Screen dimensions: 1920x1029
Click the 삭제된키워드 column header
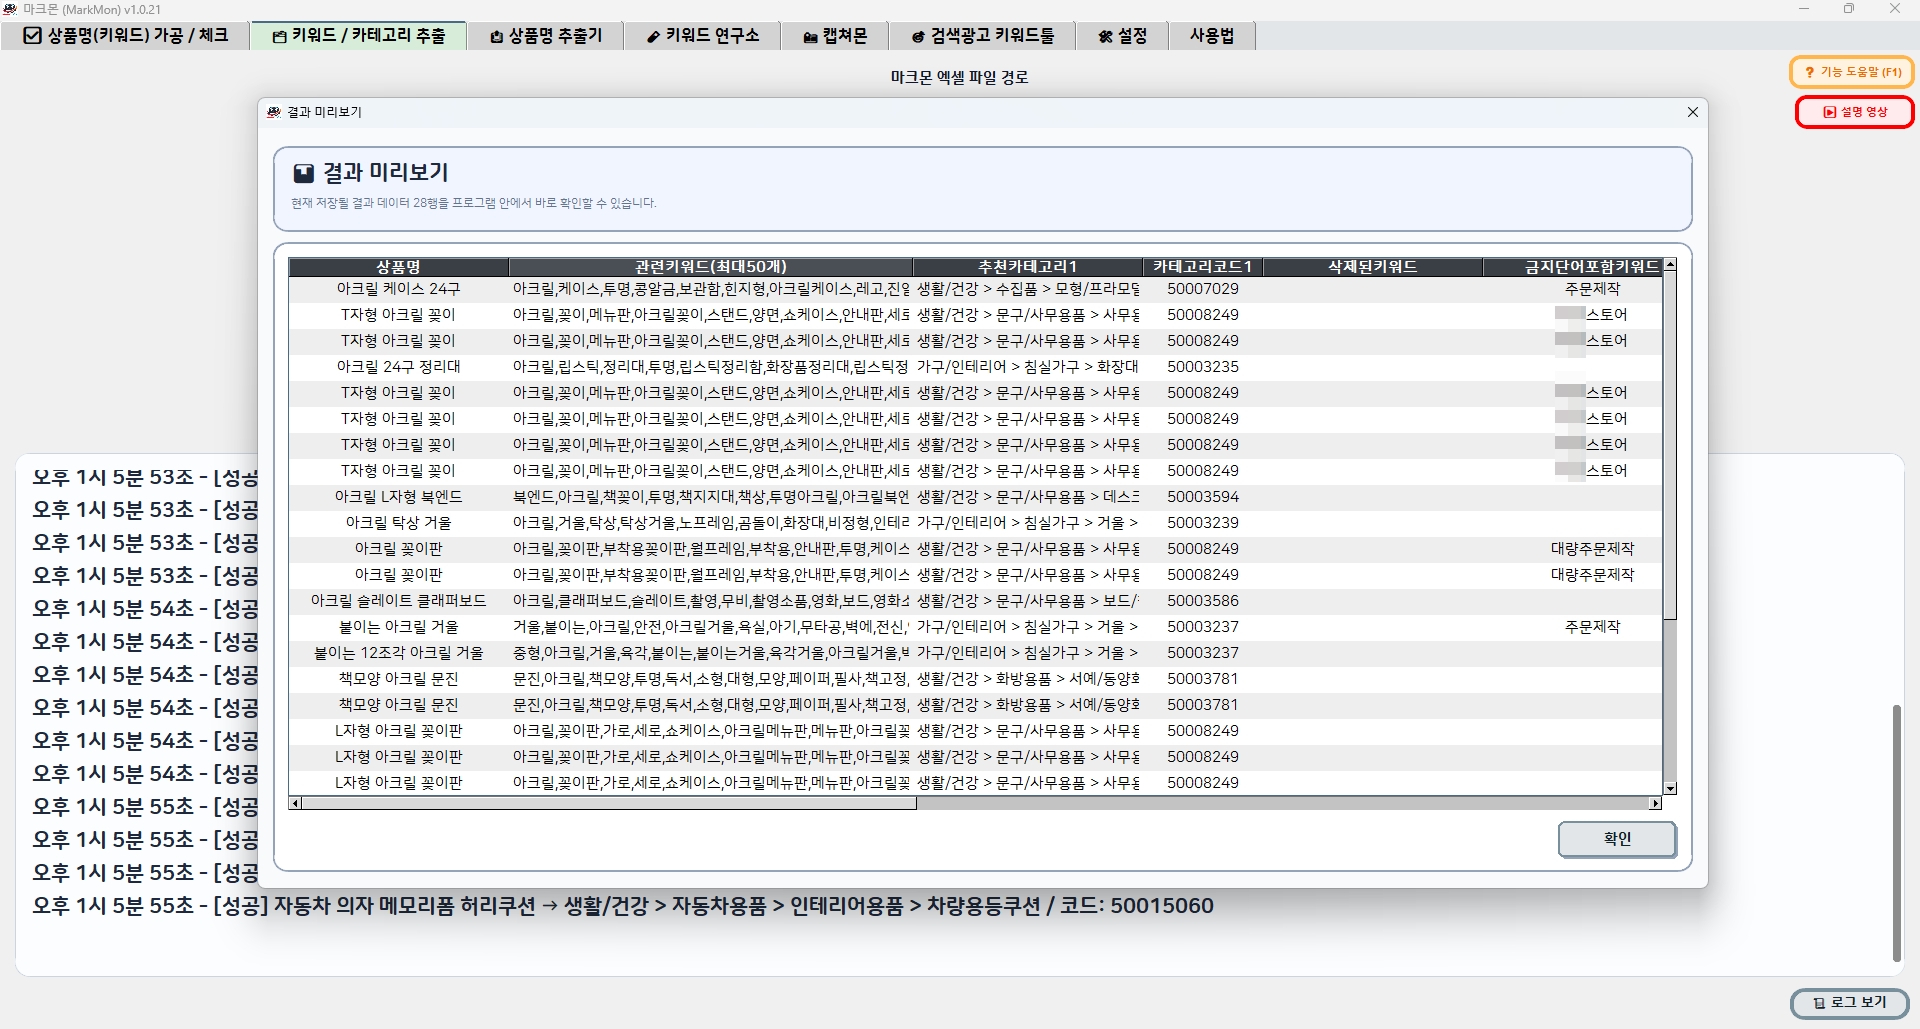click(x=1372, y=267)
